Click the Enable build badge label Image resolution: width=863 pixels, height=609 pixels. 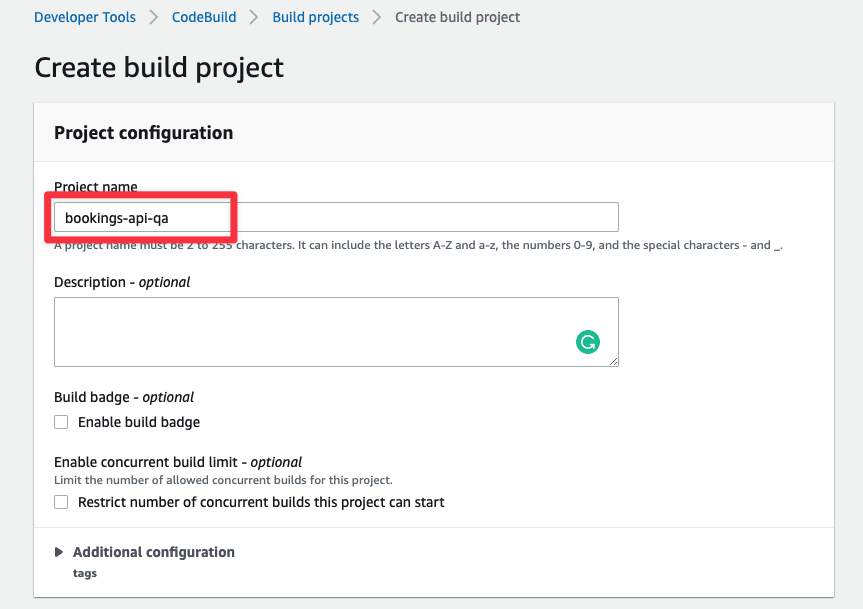coord(139,422)
